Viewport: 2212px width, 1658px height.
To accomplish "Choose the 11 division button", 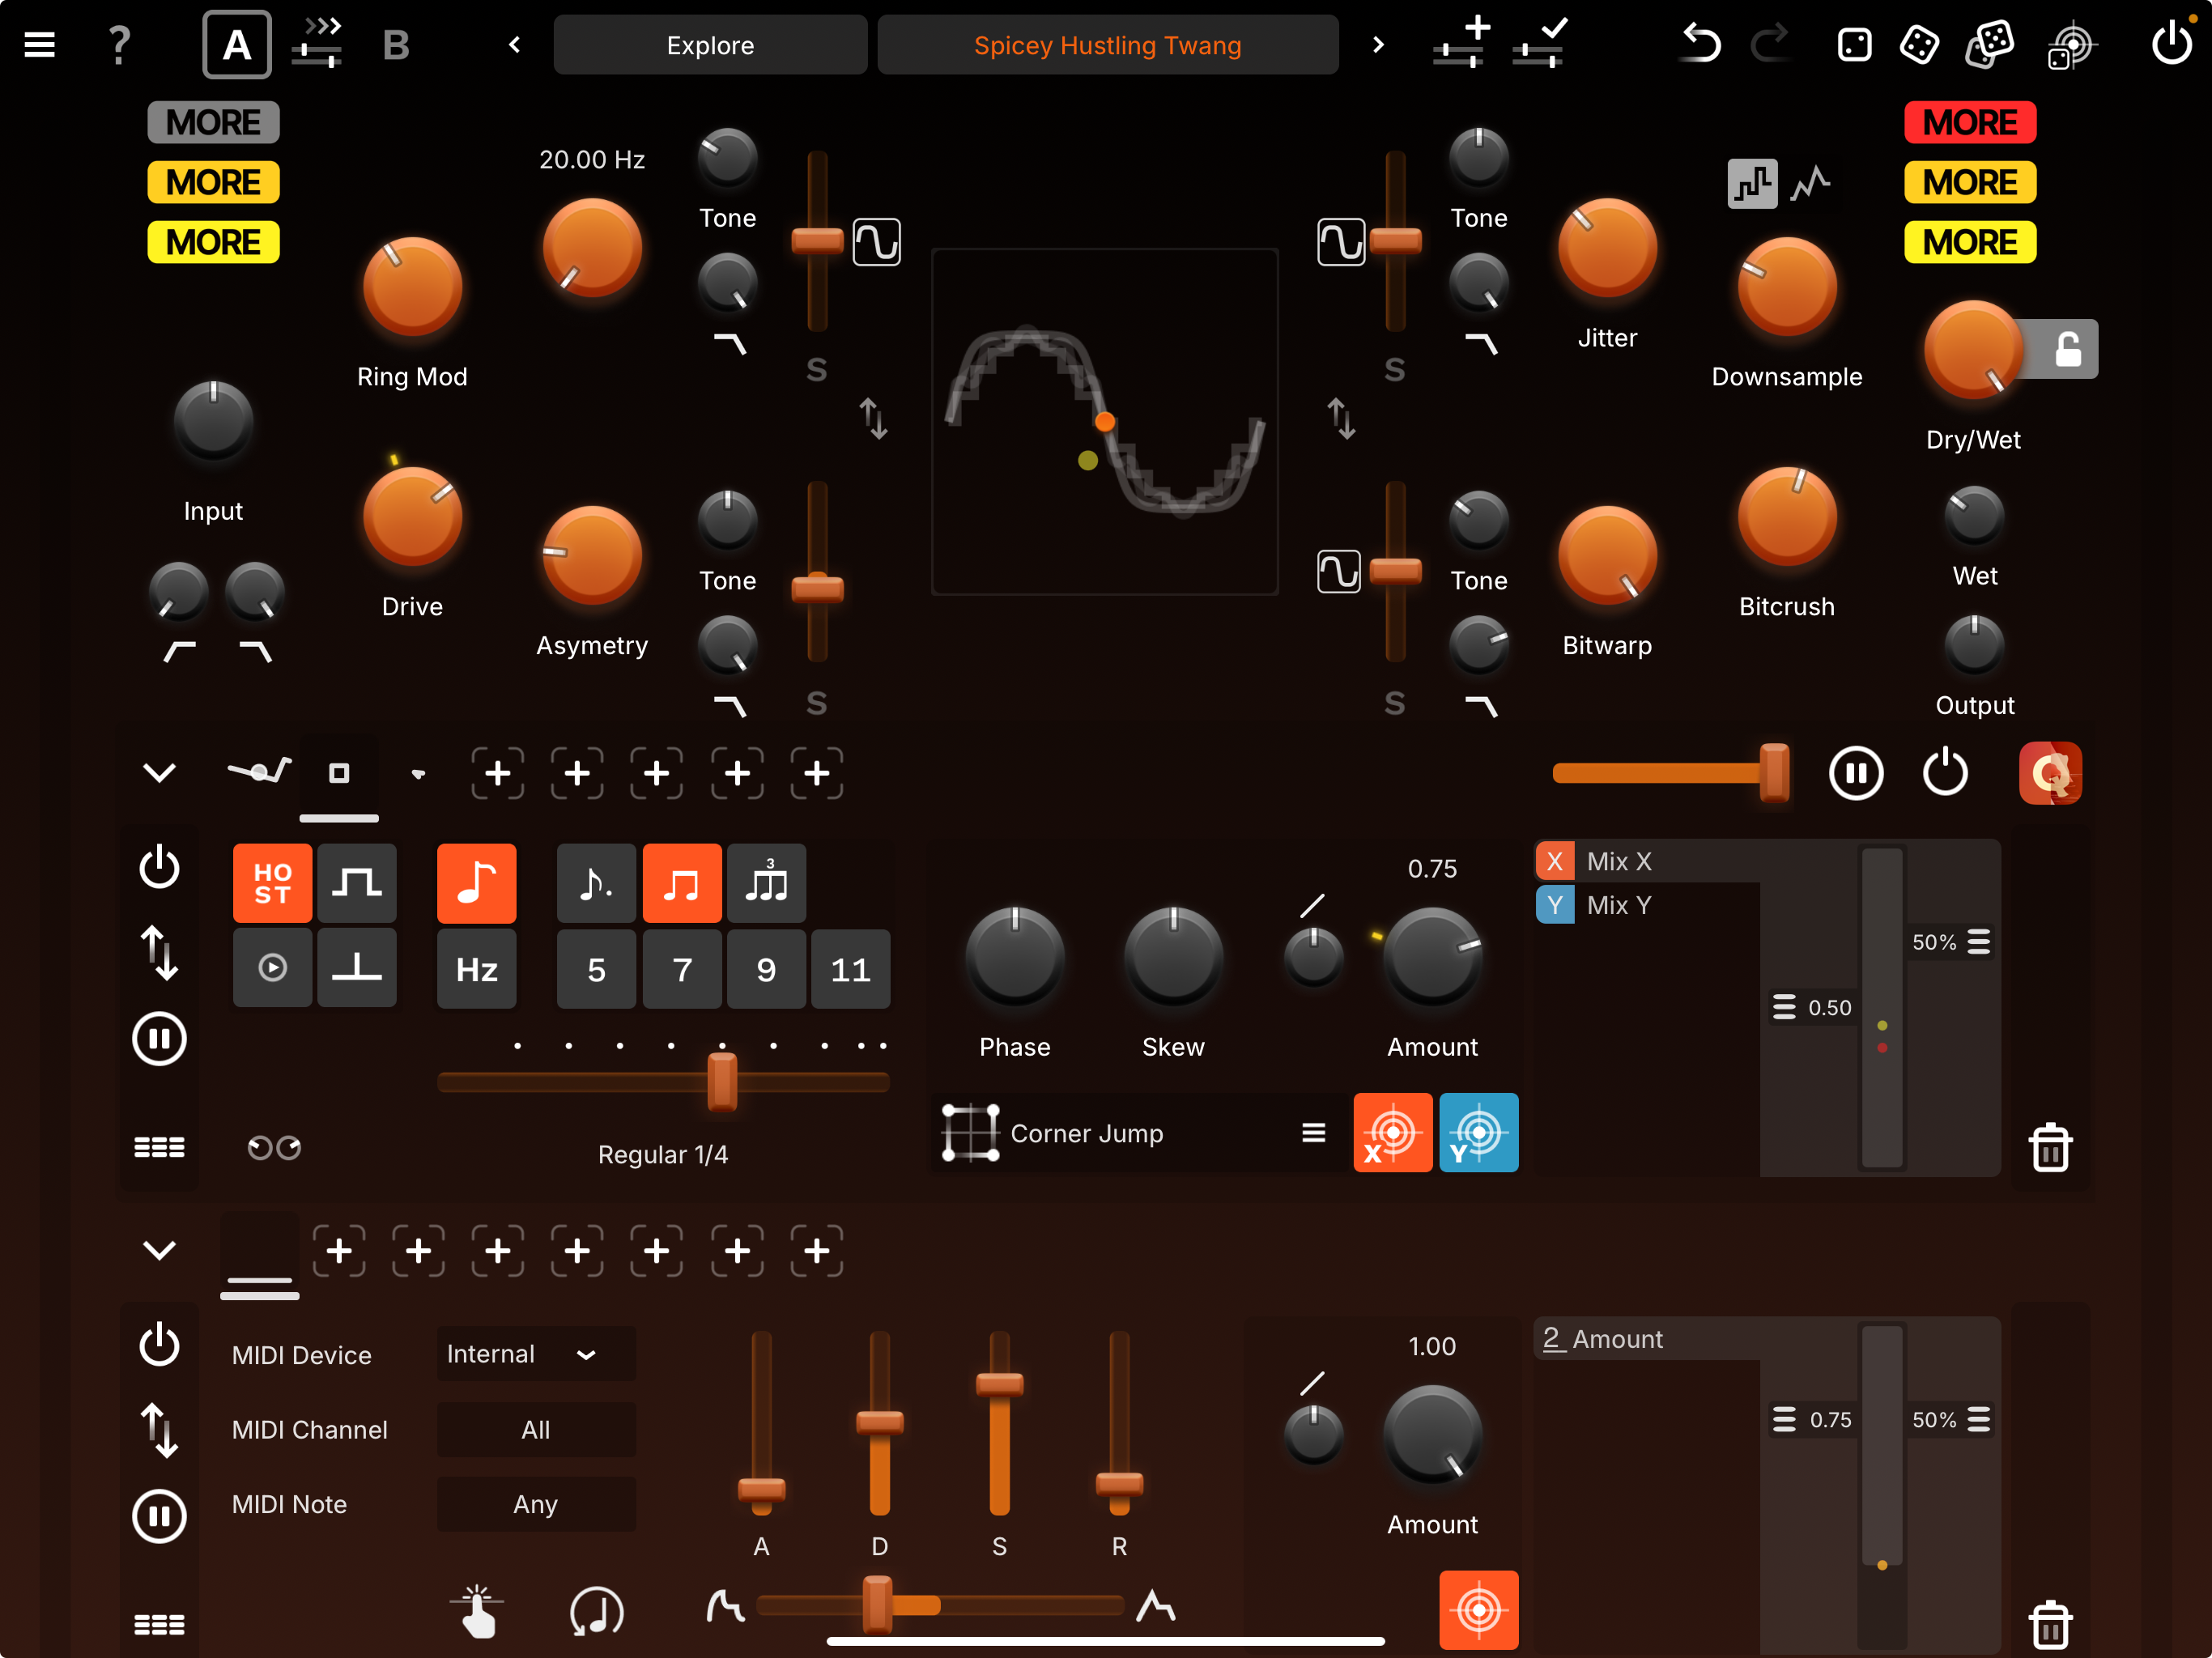I will (850, 968).
